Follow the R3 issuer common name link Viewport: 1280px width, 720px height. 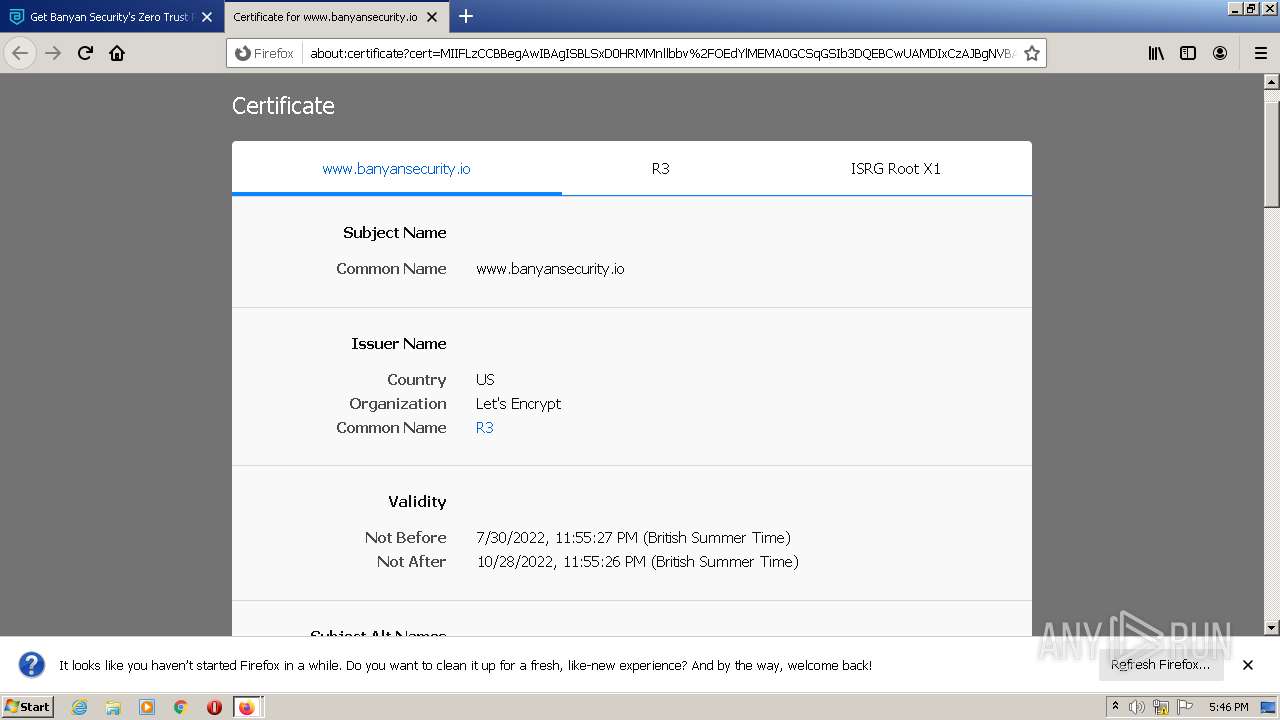485,428
